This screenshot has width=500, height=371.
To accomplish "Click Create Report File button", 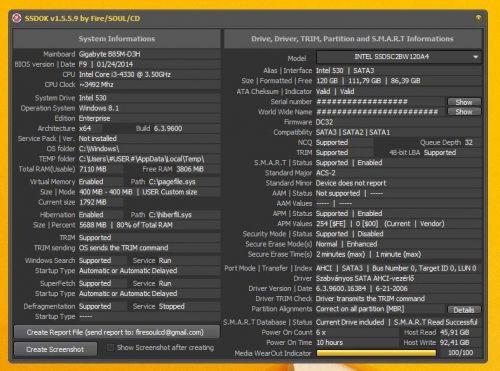I will click(117, 332).
